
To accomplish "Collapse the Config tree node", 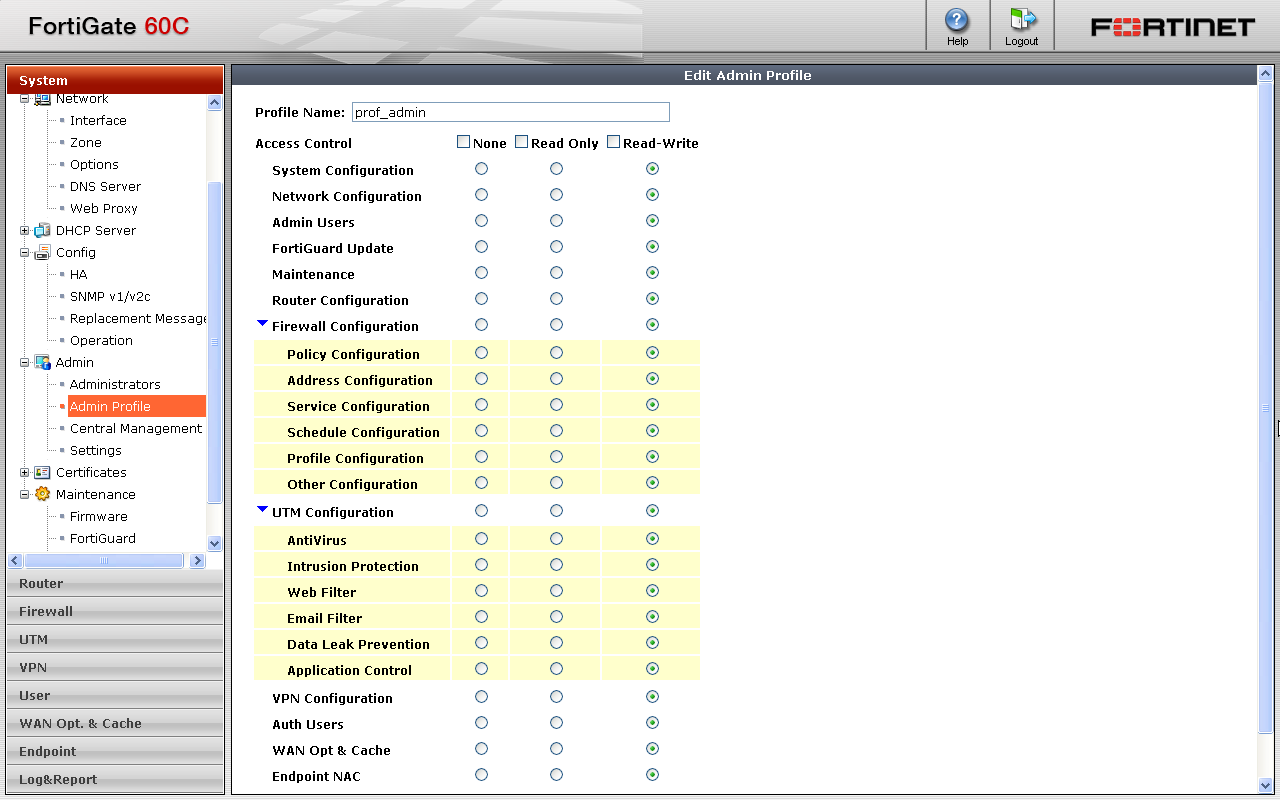I will 25,253.
